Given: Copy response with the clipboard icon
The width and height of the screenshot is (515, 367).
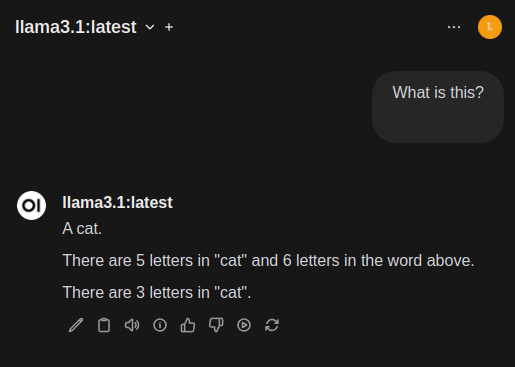Looking at the screenshot, I should tap(104, 325).
